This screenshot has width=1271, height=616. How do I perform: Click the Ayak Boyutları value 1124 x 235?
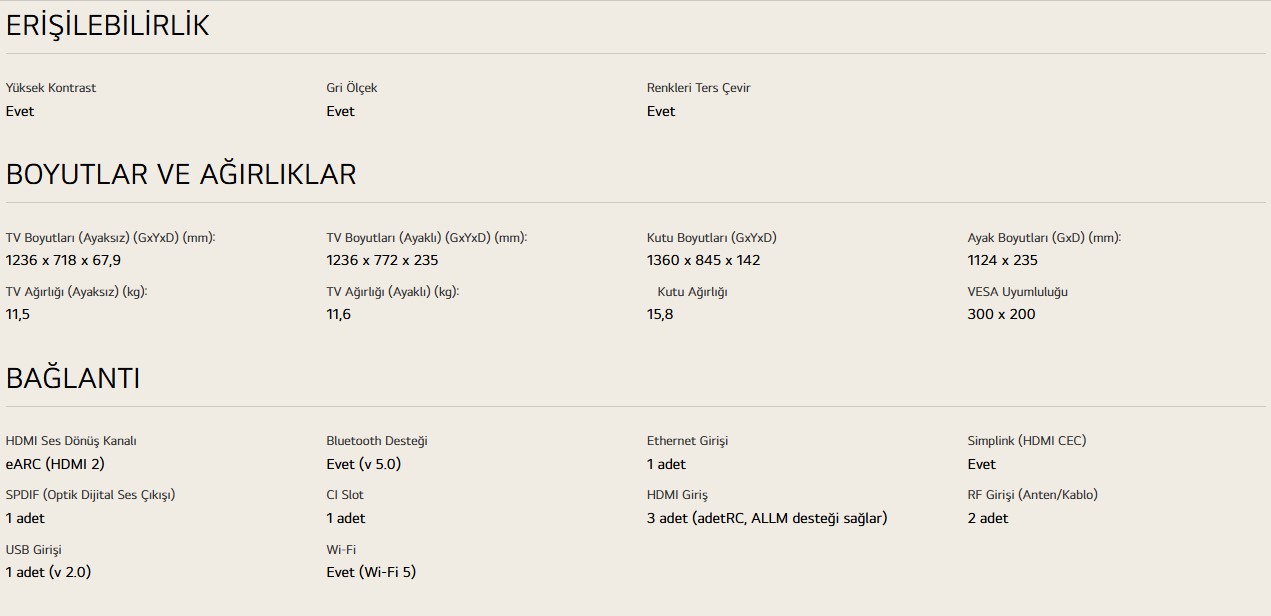click(x=1002, y=260)
